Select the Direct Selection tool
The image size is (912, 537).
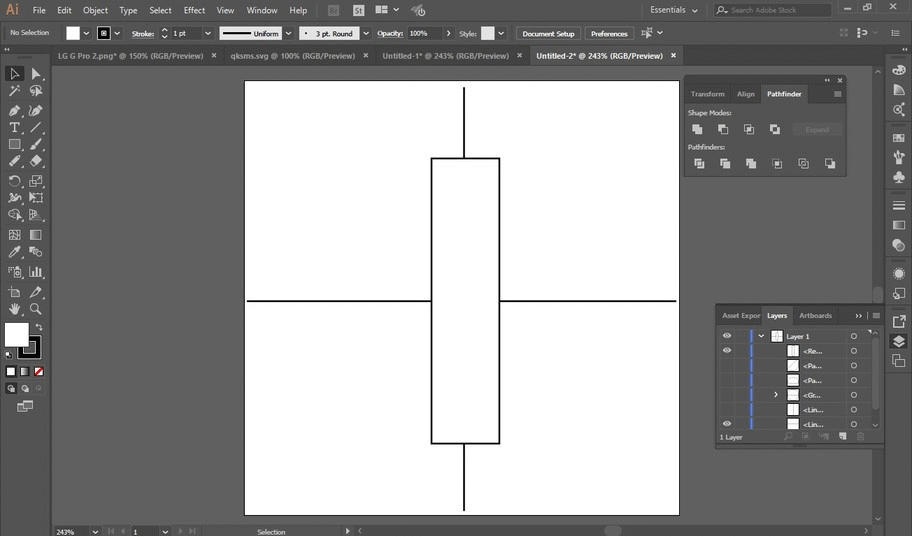click(x=36, y=73)
